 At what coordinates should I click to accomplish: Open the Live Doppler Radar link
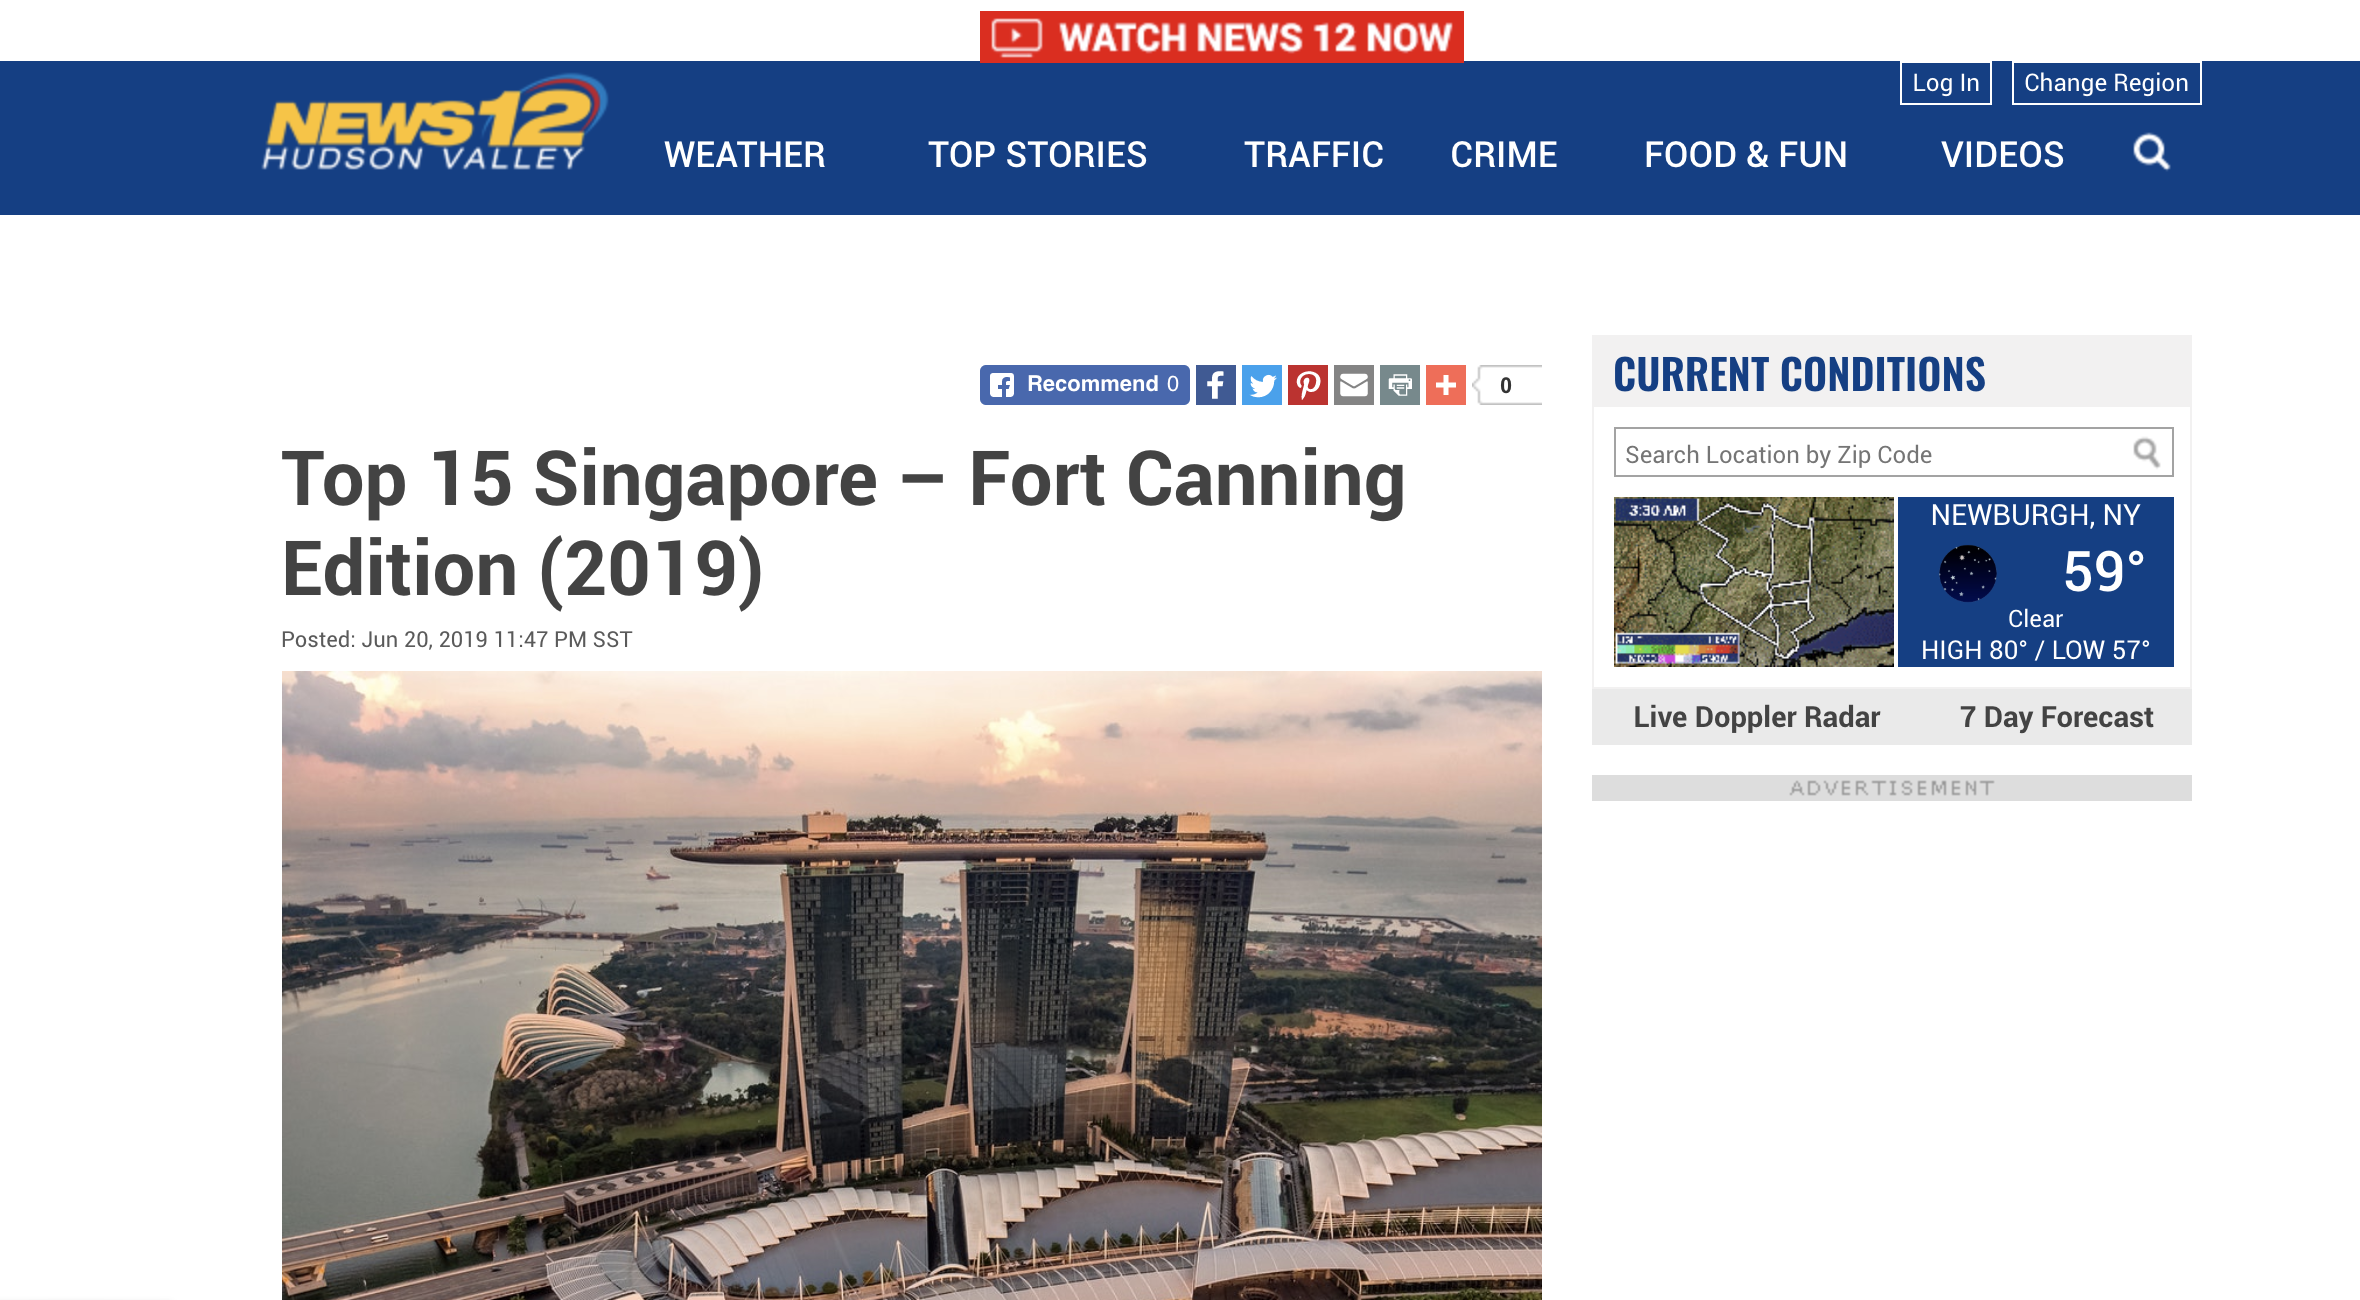[1756, 717]
